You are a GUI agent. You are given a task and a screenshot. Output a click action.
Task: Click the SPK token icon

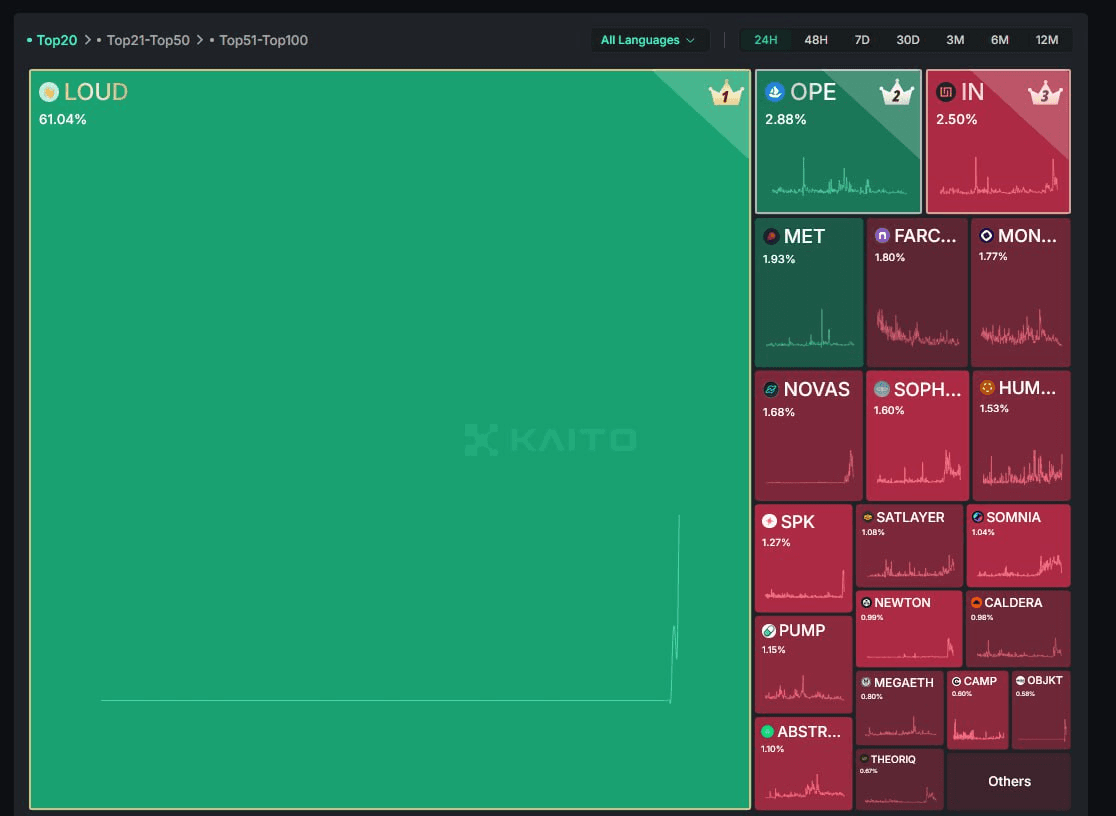point(769,521)
